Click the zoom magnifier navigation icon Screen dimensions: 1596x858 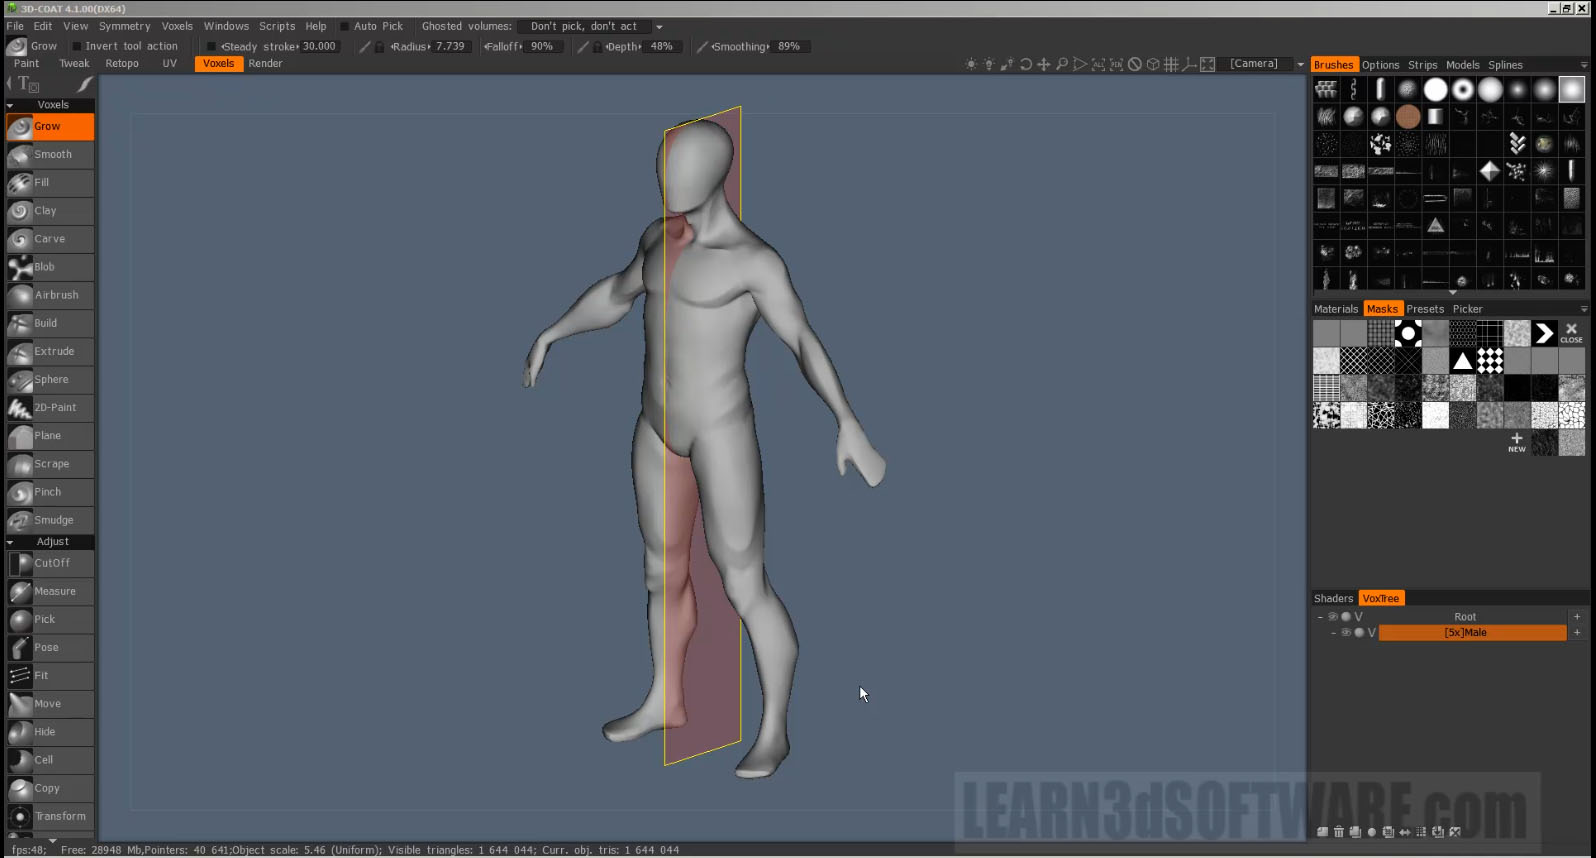point(1062,64)
